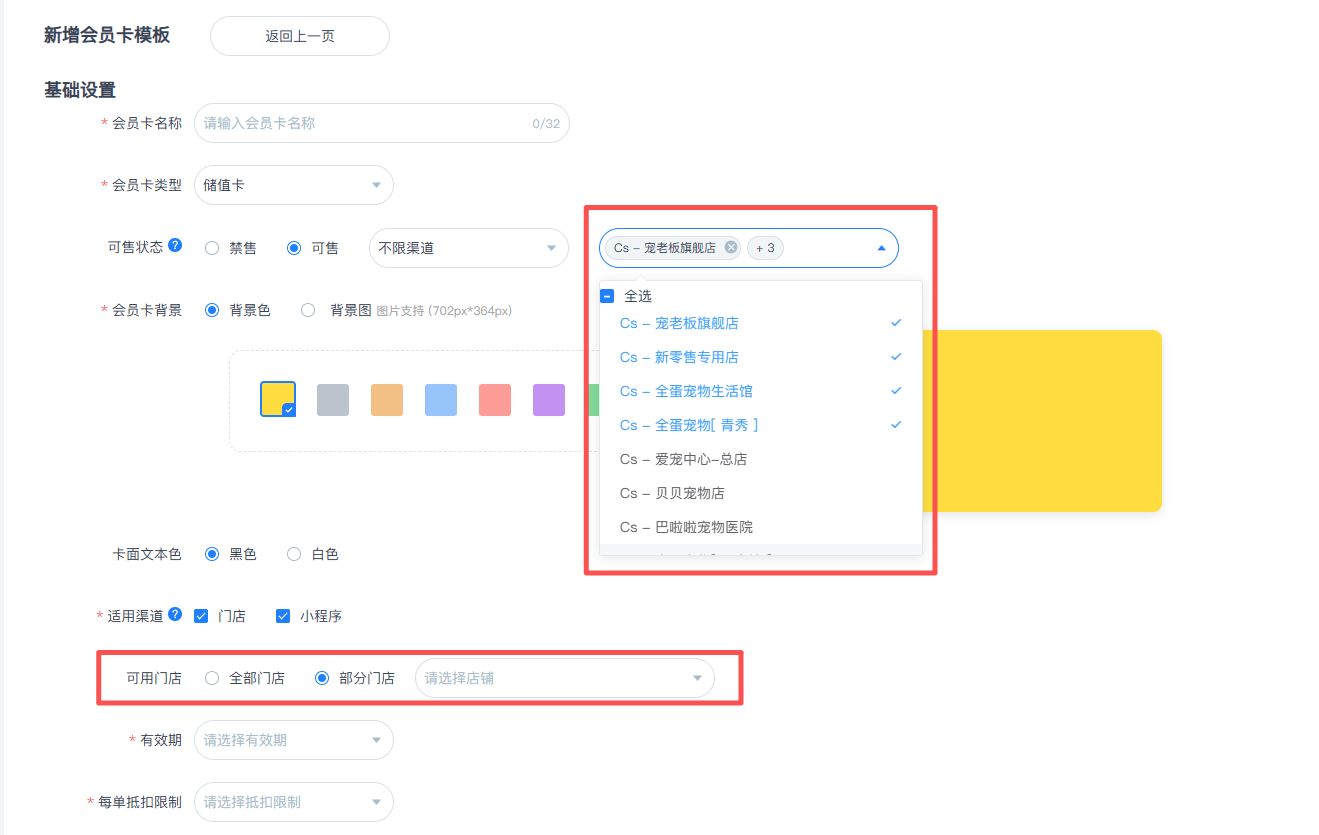Remove the Cs – 宠老板旗舰店 tag
1319x835 pixels.
click(731, 248)
